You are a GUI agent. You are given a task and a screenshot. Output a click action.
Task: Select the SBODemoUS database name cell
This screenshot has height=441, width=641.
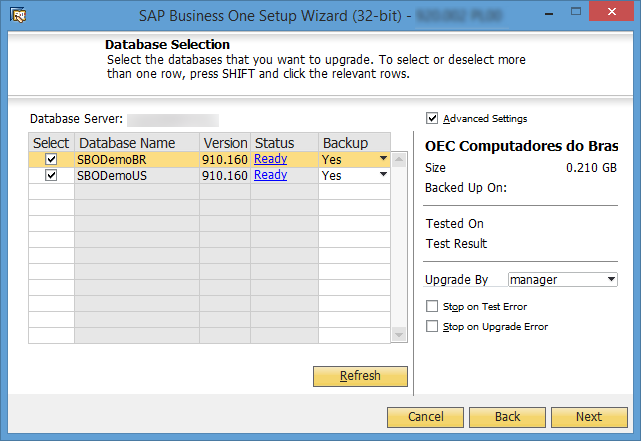(x=137, y=175)
